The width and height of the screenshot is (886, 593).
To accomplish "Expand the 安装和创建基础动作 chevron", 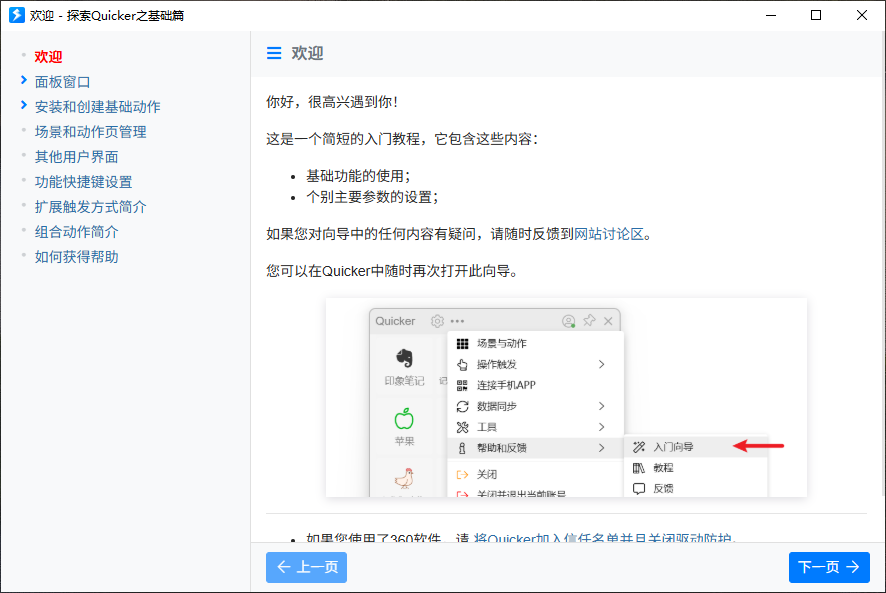I will [x=23, y=105].
